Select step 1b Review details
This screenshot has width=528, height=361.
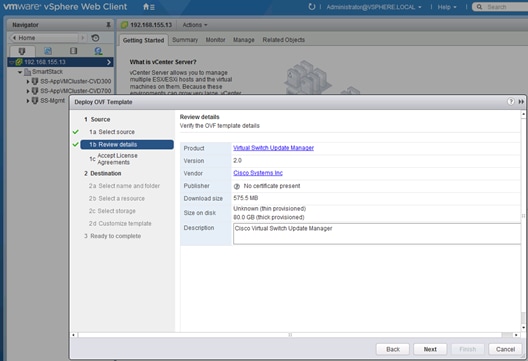coord(127,144)
